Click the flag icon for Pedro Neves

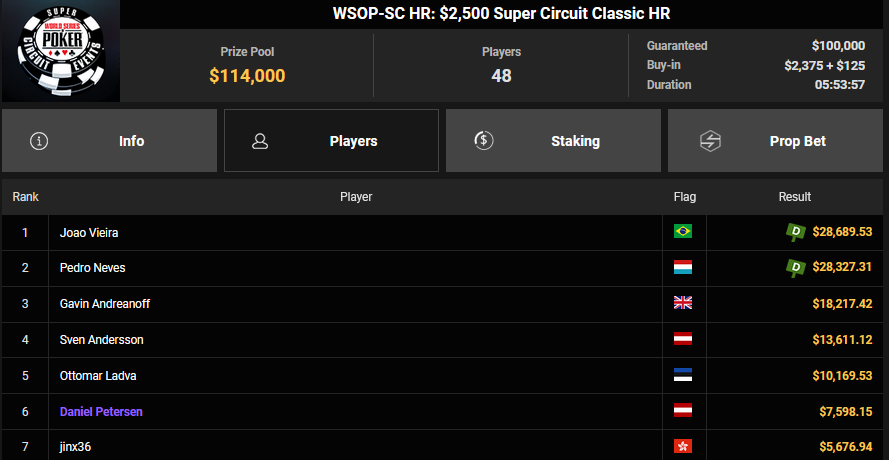tap(683, 268)
